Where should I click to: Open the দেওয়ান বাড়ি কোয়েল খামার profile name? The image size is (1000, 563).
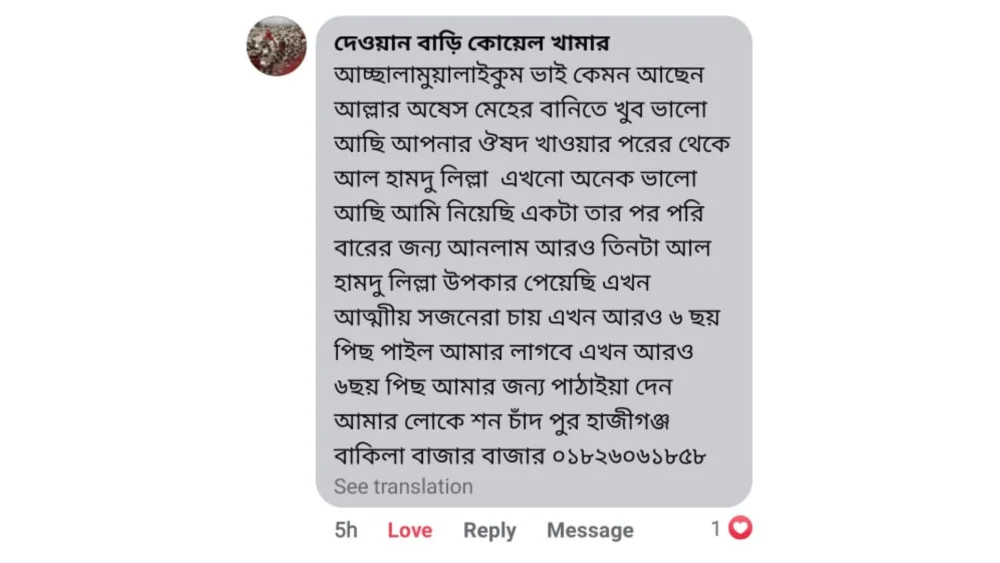point(471,43)
